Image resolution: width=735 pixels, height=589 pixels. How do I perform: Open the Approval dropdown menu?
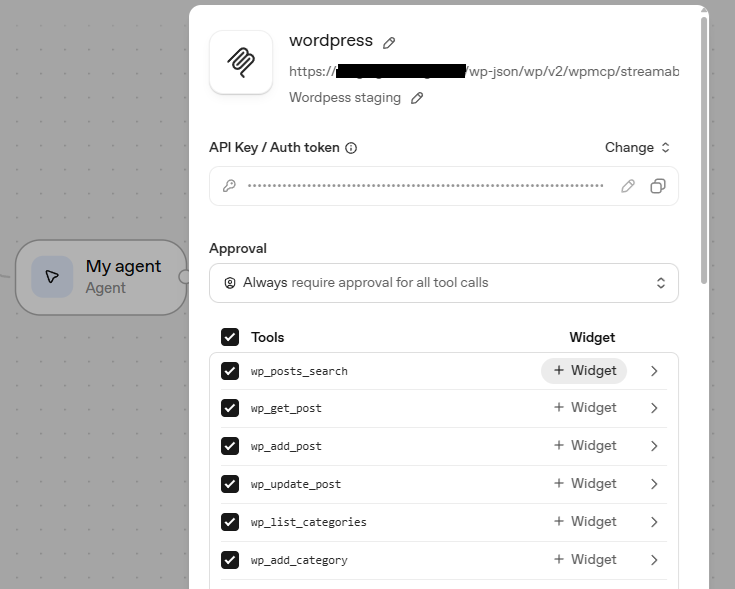coord(444,283)
